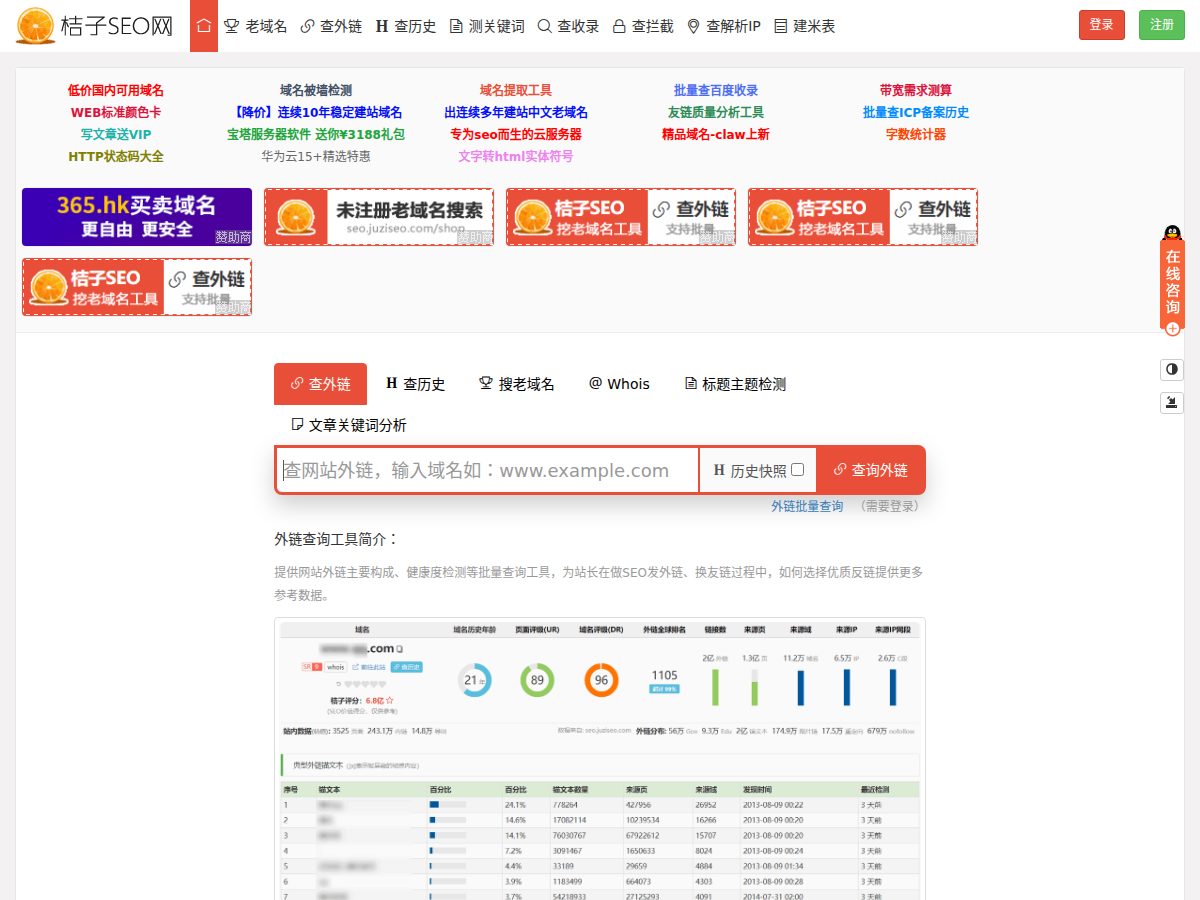Focus the domain backlink input field

pyautogui.click(x=487, y=470)
